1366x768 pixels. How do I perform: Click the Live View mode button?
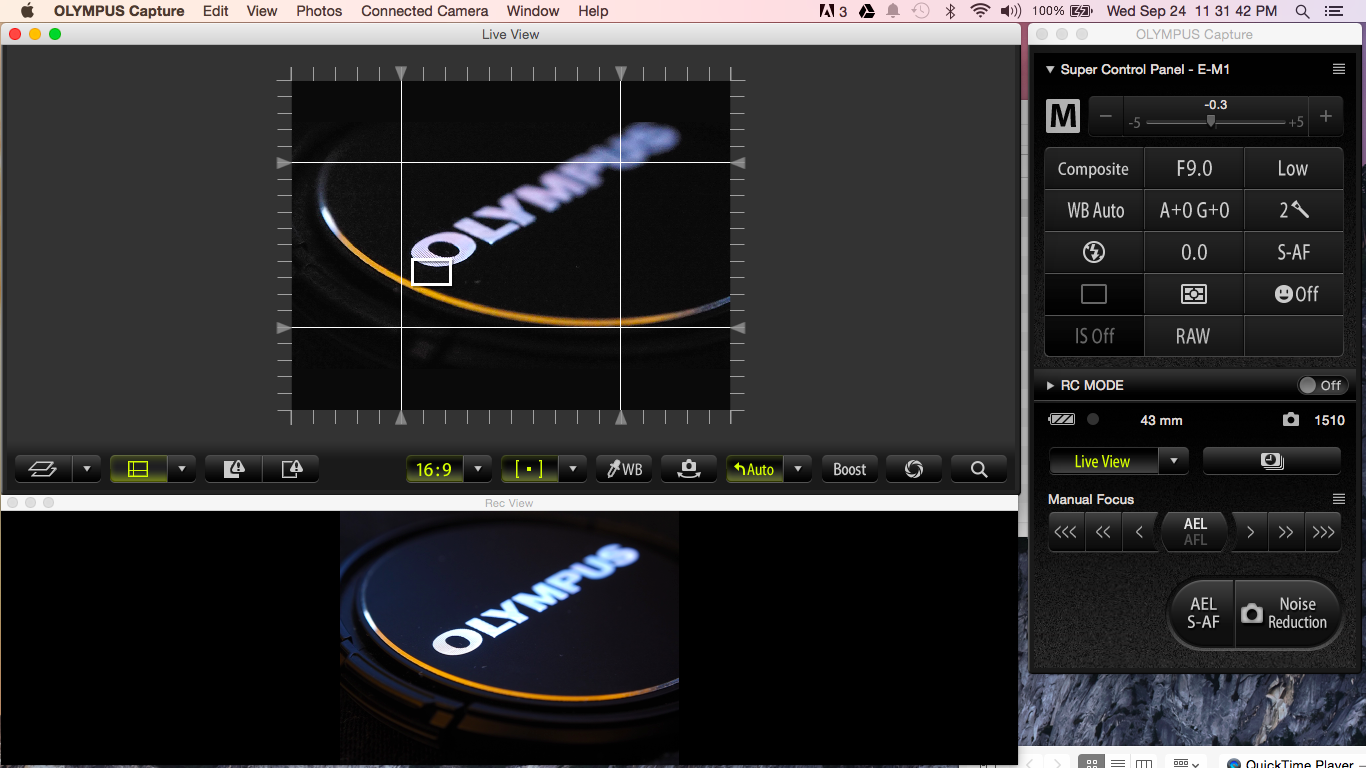pyautogui.click(x=1103, y=461)
